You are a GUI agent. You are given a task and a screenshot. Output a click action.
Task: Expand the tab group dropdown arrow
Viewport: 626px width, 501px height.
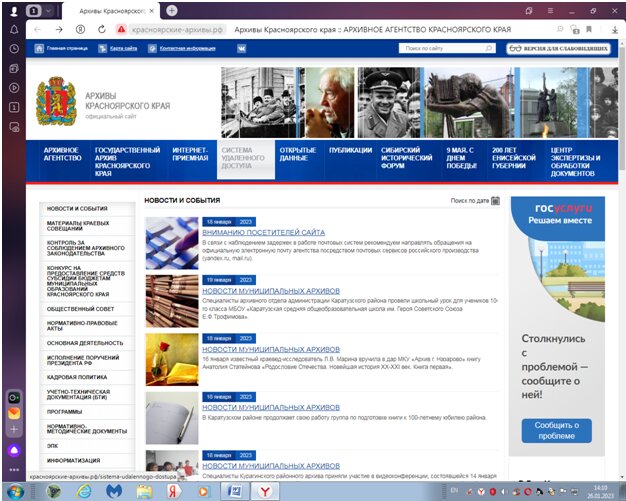tap(48, 11)
